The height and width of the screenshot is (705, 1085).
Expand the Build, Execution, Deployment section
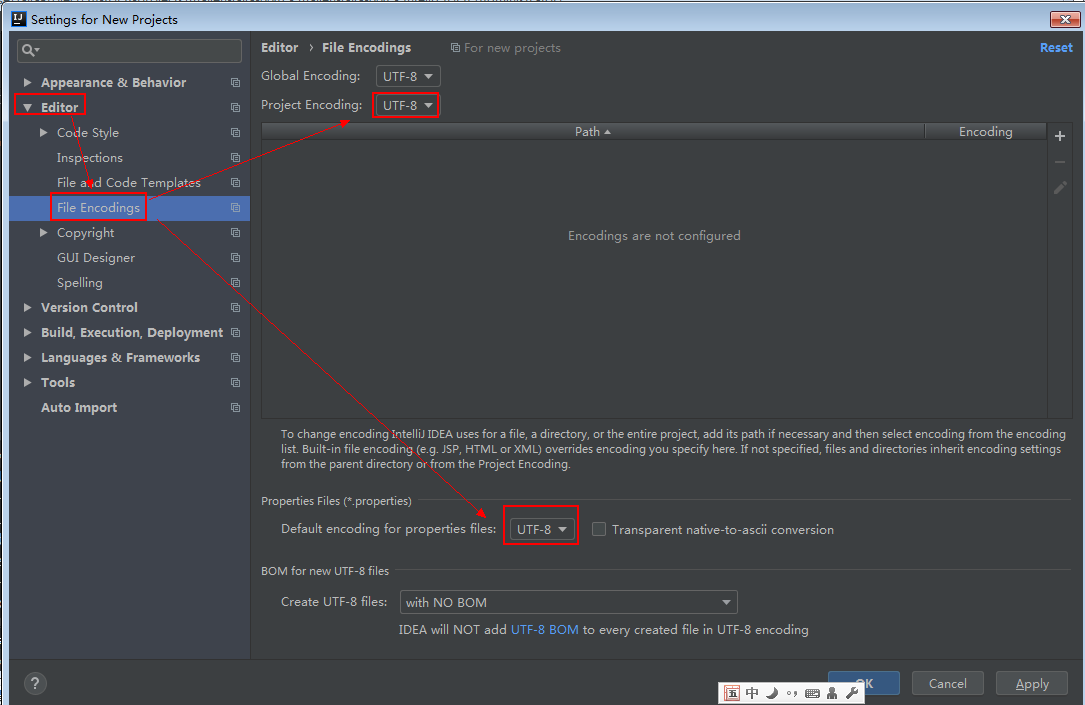(x=28, y=333)
